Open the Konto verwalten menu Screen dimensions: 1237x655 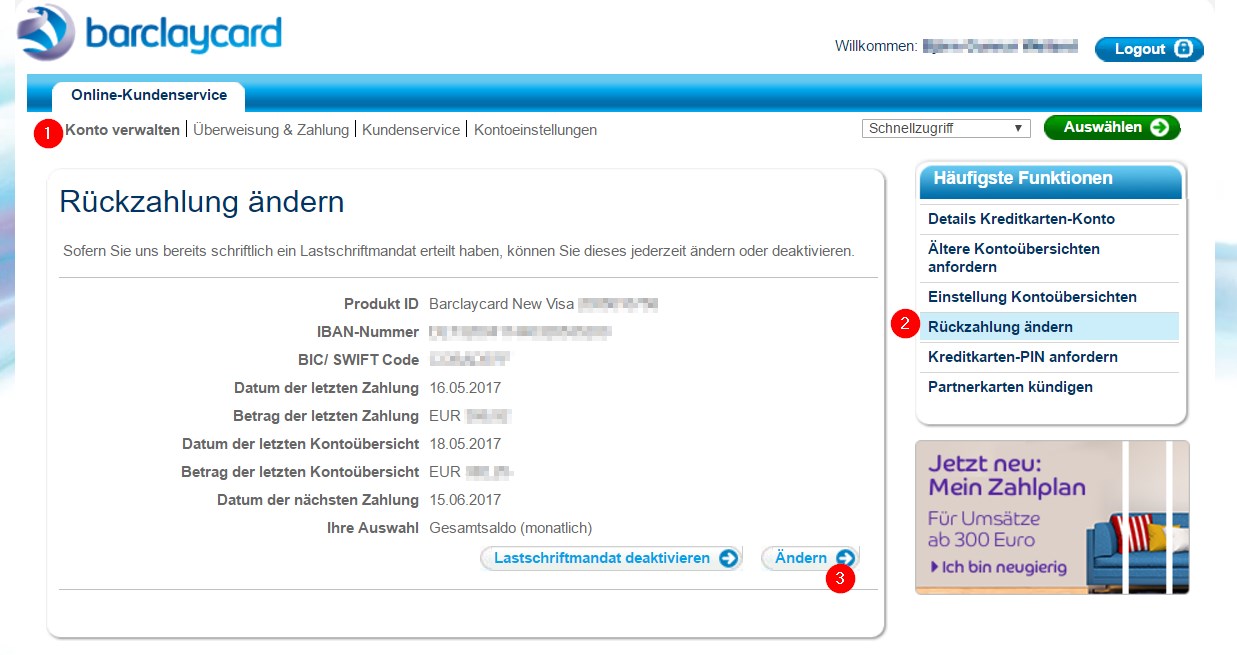click(122, 129)
